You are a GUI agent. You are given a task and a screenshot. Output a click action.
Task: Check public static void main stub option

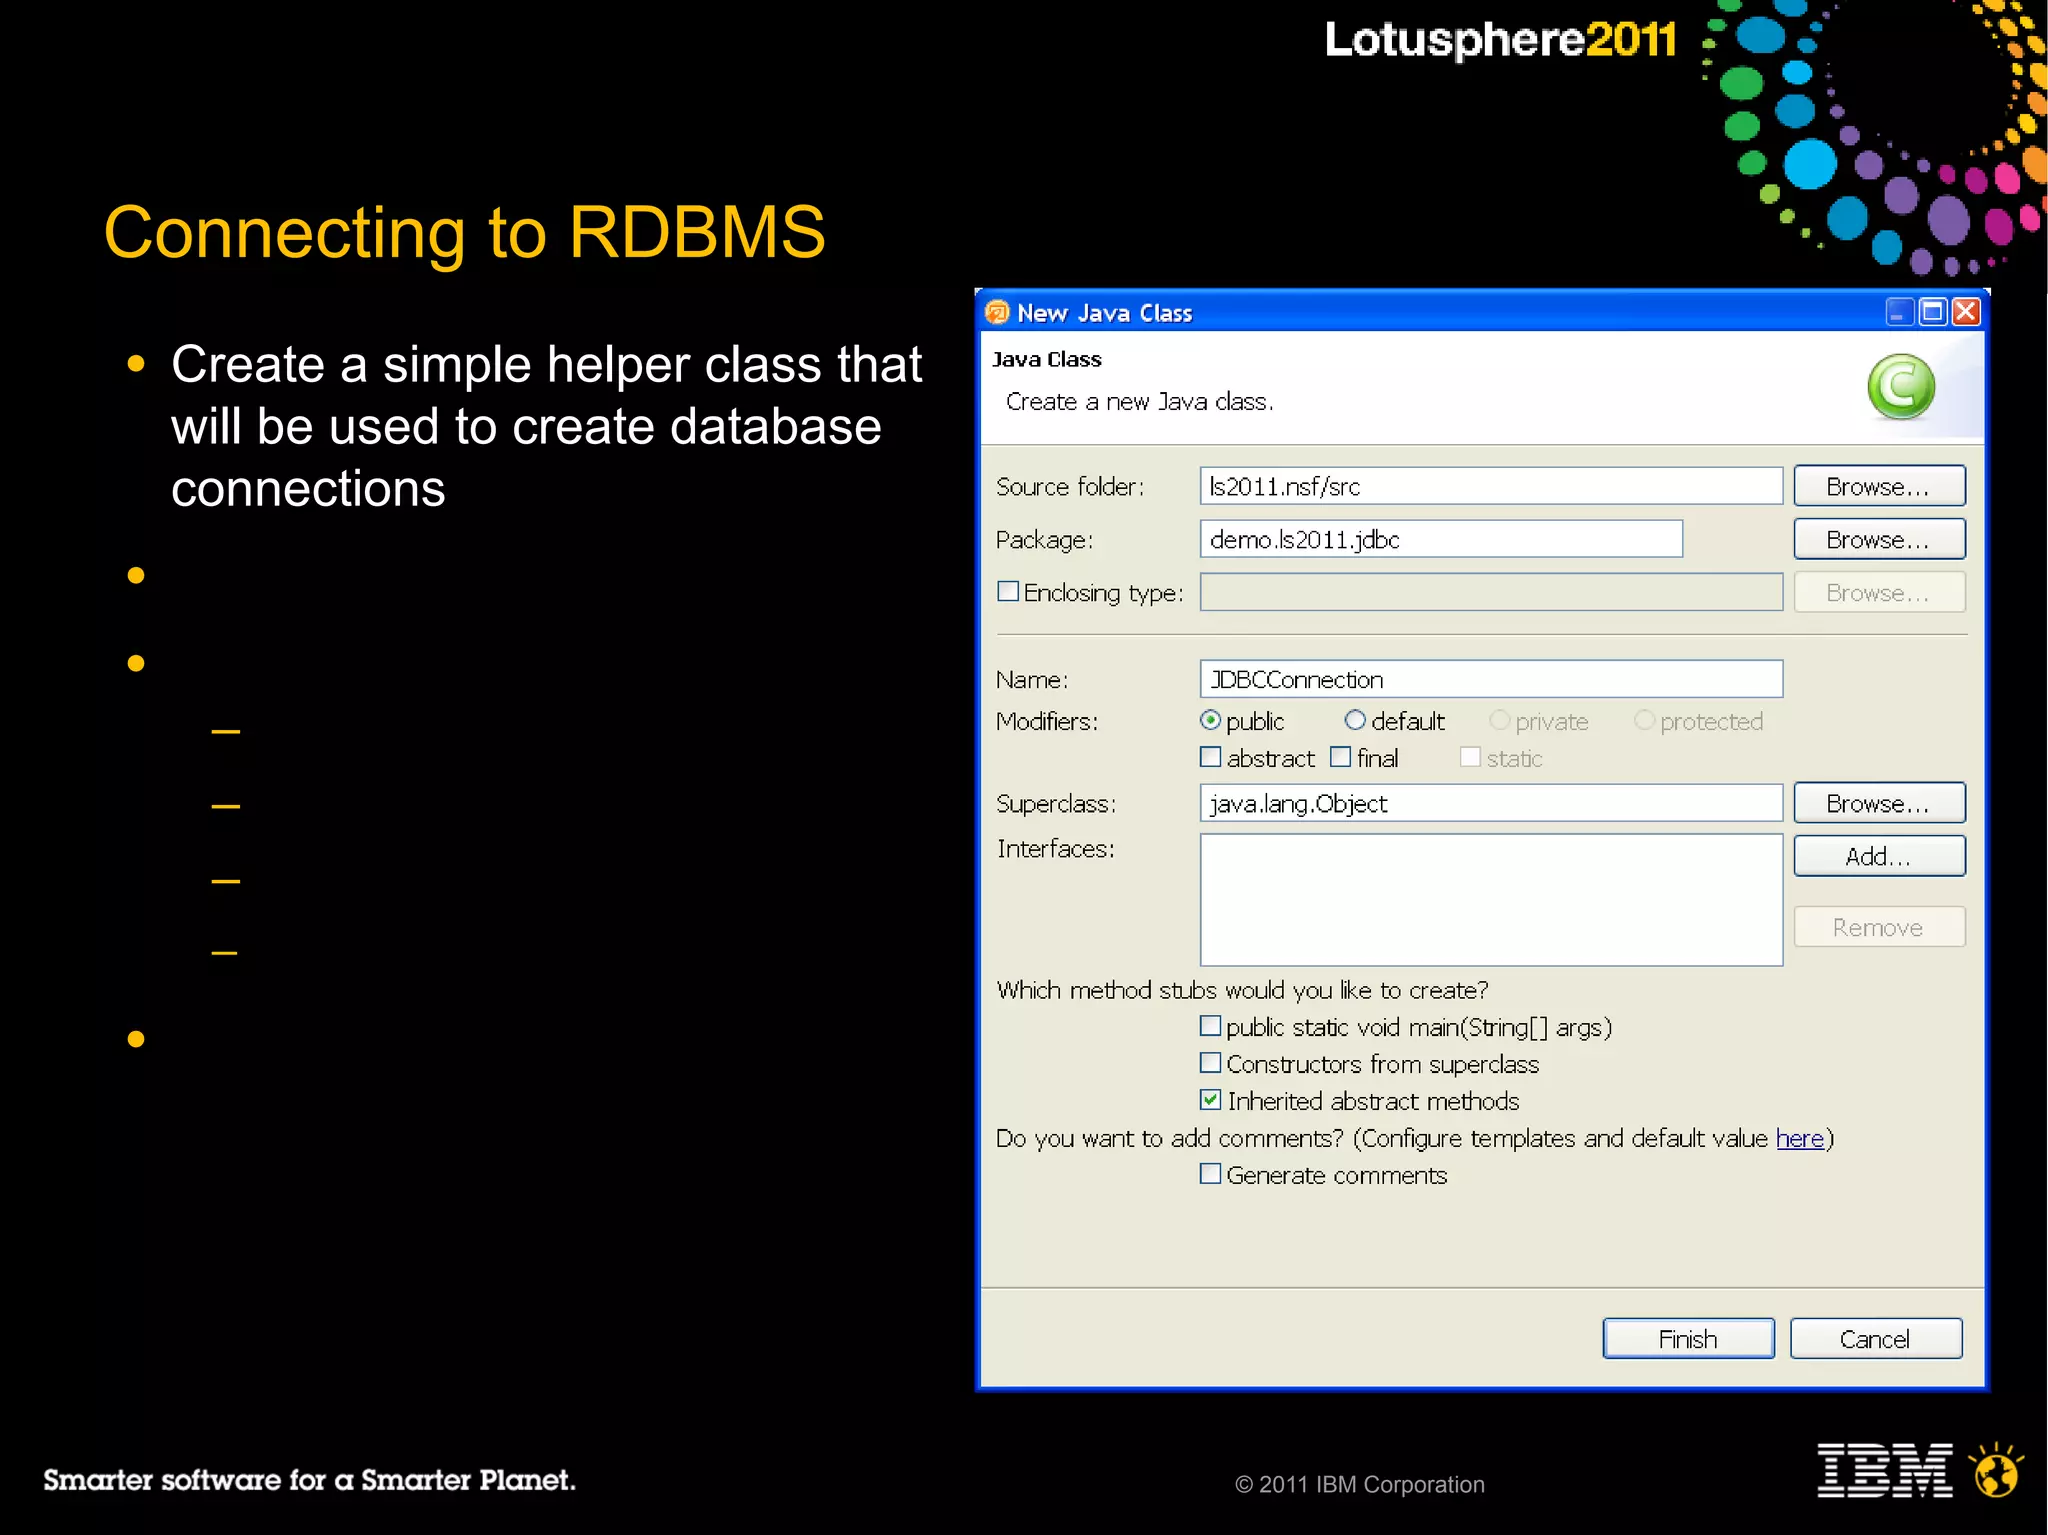tap(1210, 1026)
